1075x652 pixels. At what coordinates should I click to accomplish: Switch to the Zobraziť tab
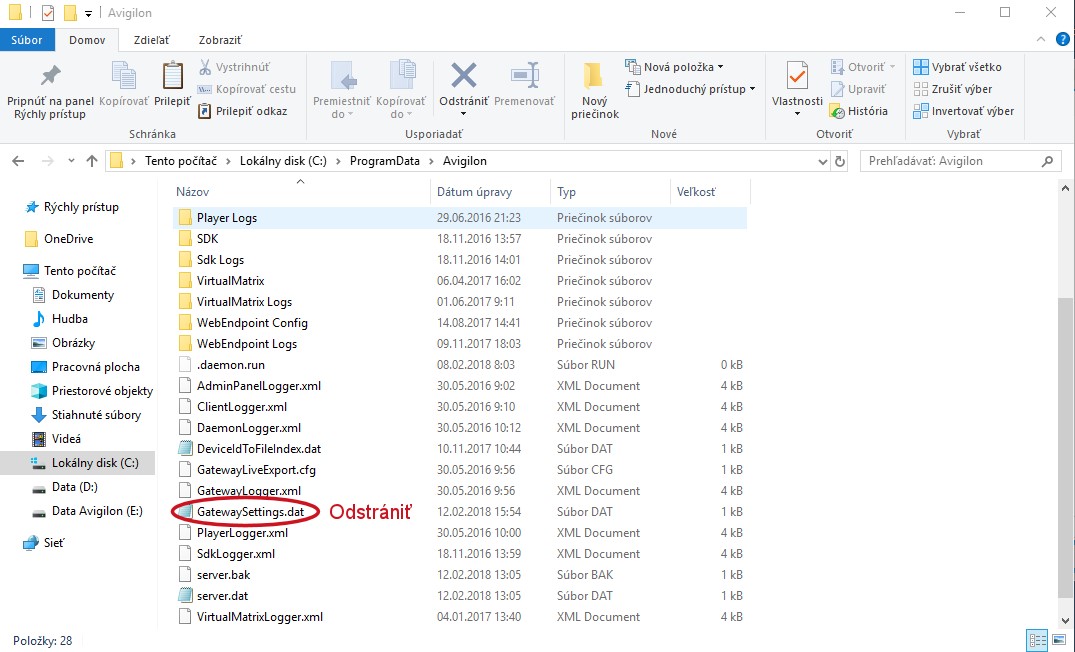point(220,40)
